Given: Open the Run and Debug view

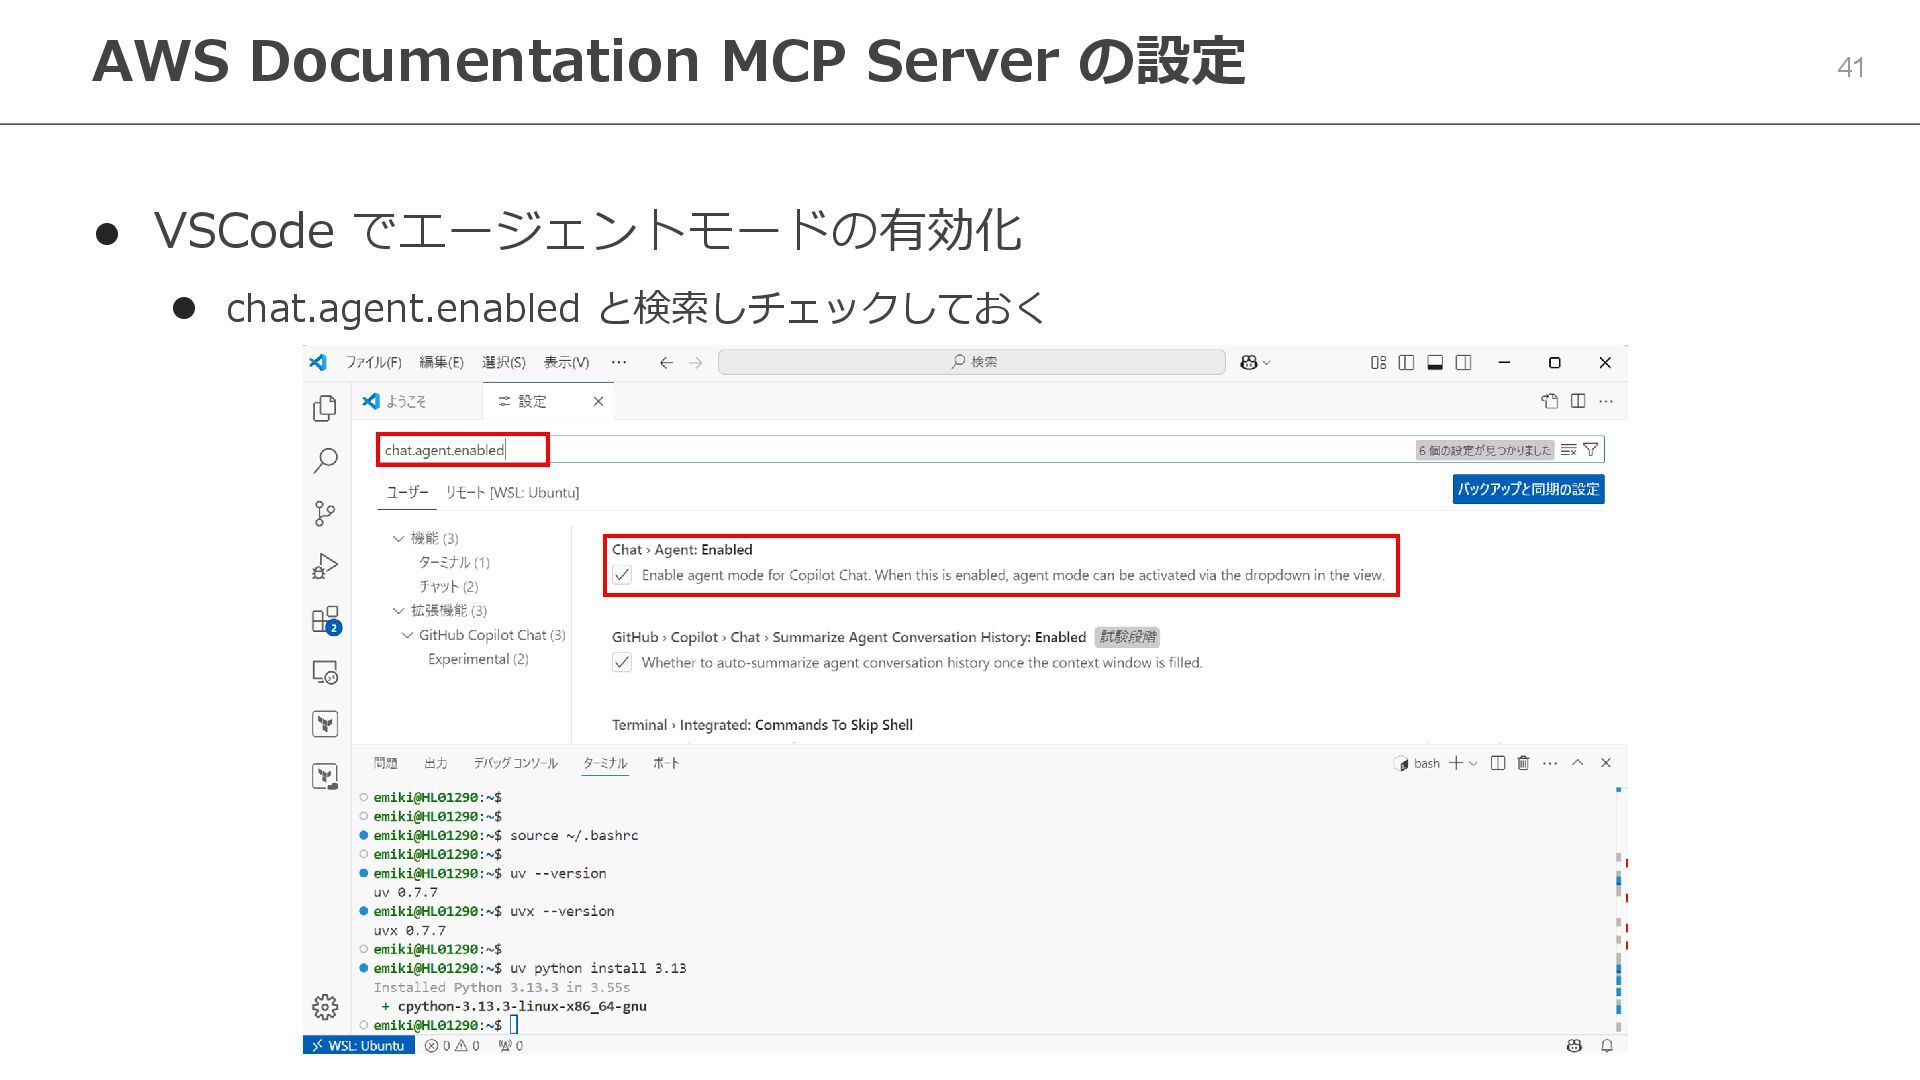Looking at the screenshot, I should pos(325,566).
